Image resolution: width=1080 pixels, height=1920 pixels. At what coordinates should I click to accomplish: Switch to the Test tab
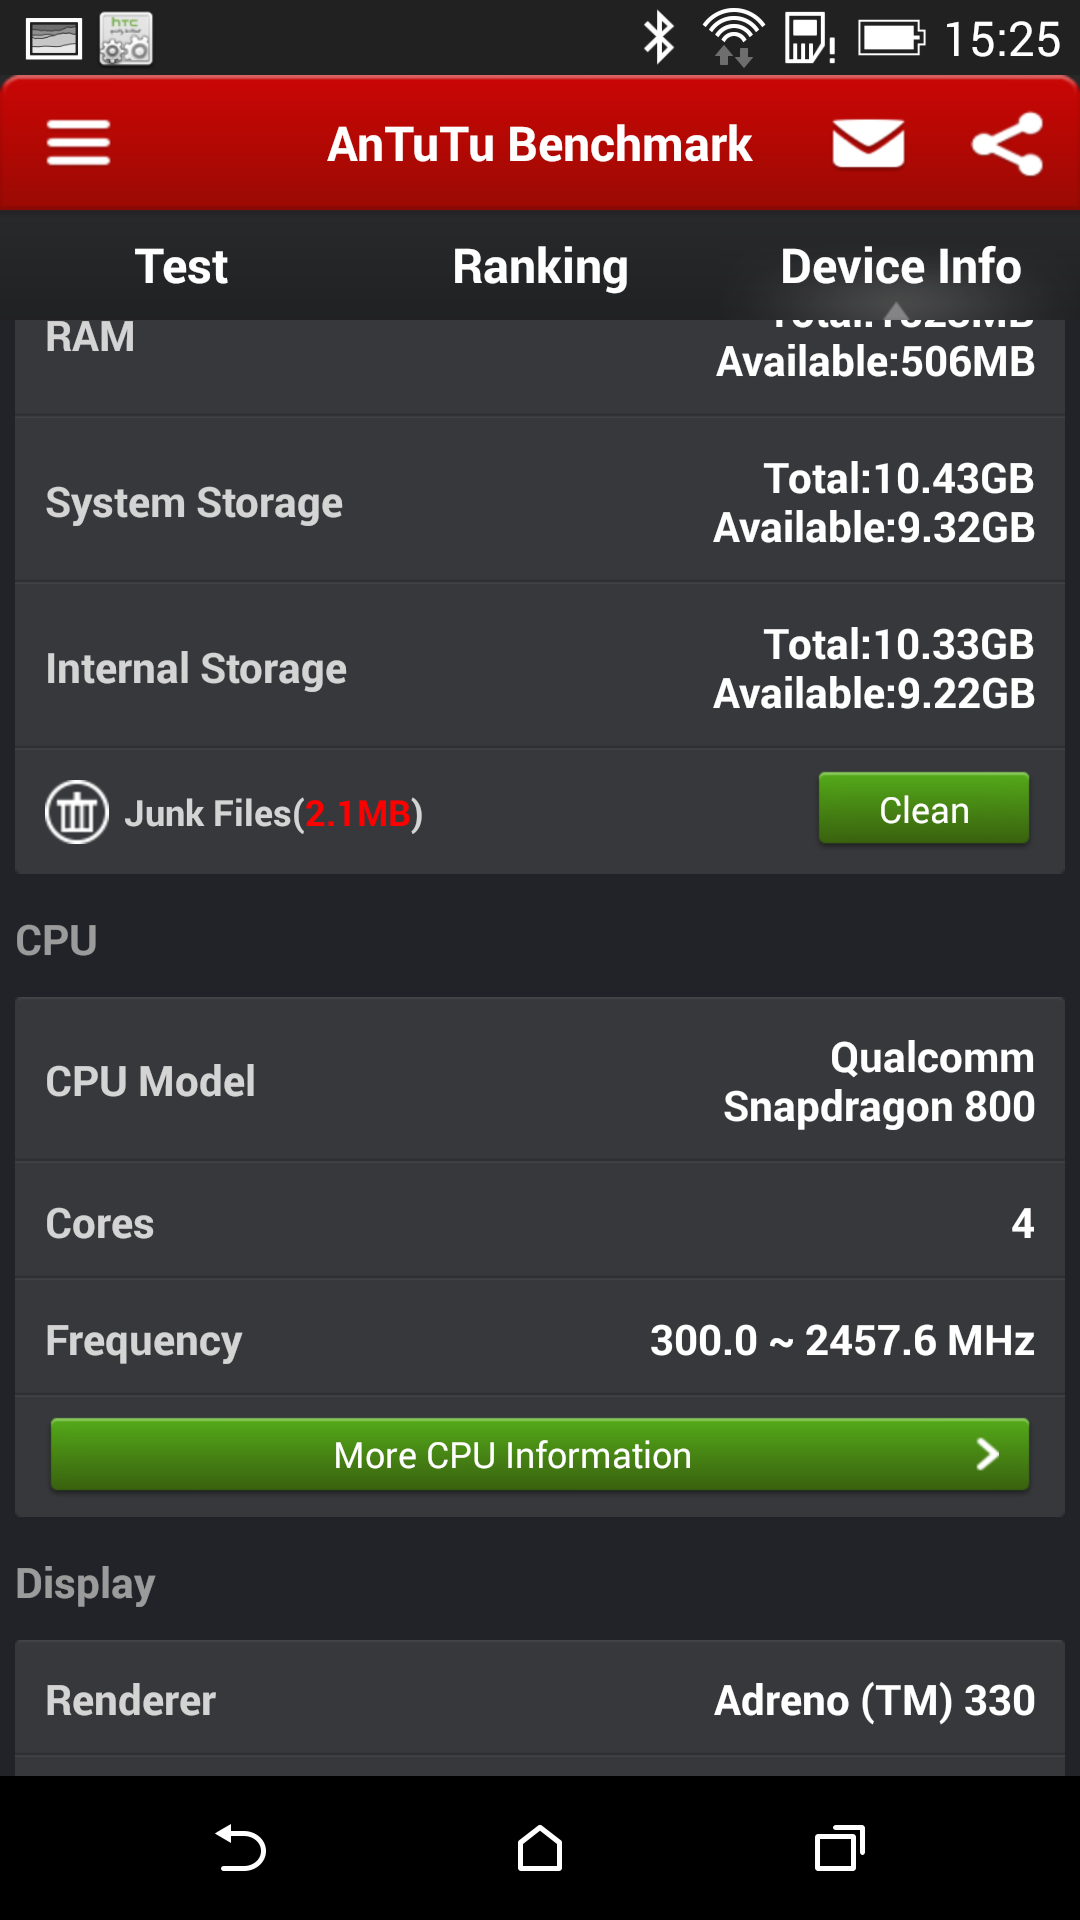pyautogui.click(x=181, y=266)
